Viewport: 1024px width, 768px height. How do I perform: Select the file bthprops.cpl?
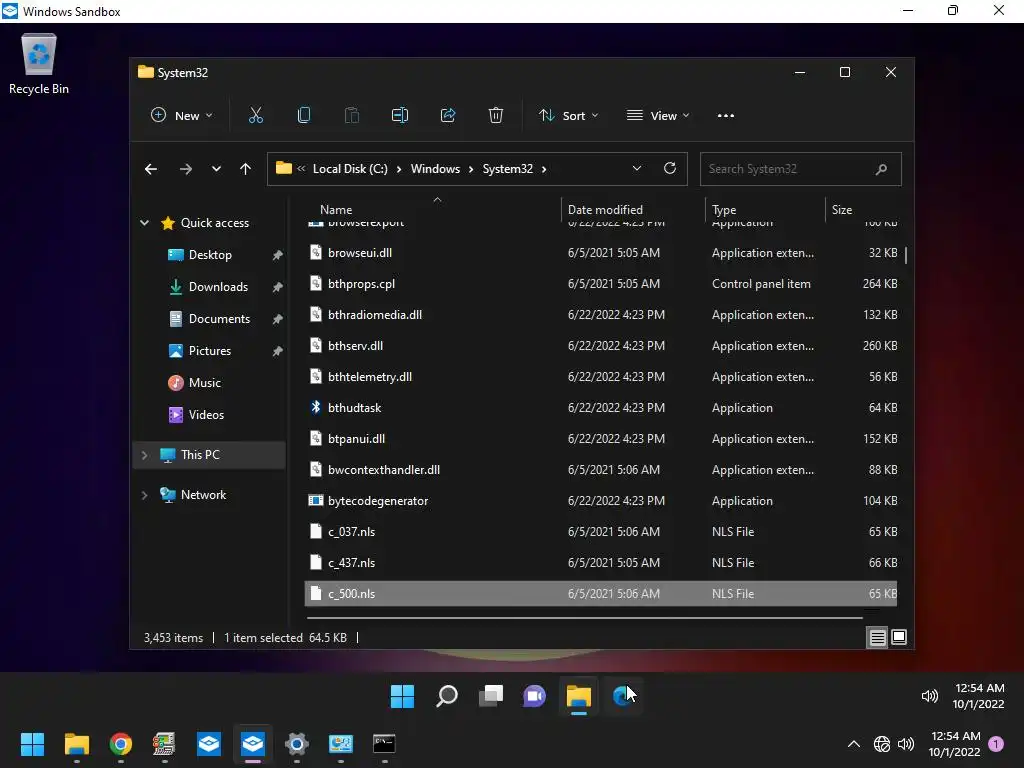[x=601, y=283]
